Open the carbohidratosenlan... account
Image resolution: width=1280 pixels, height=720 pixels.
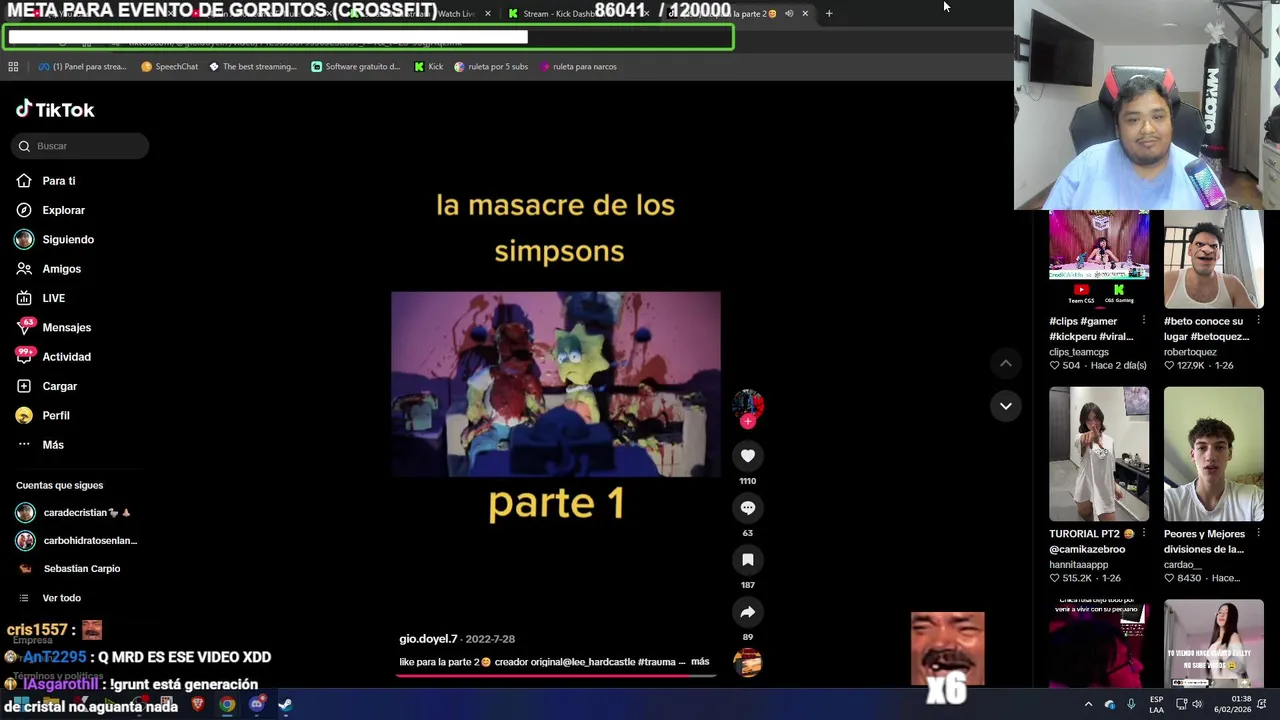point(77,541)
